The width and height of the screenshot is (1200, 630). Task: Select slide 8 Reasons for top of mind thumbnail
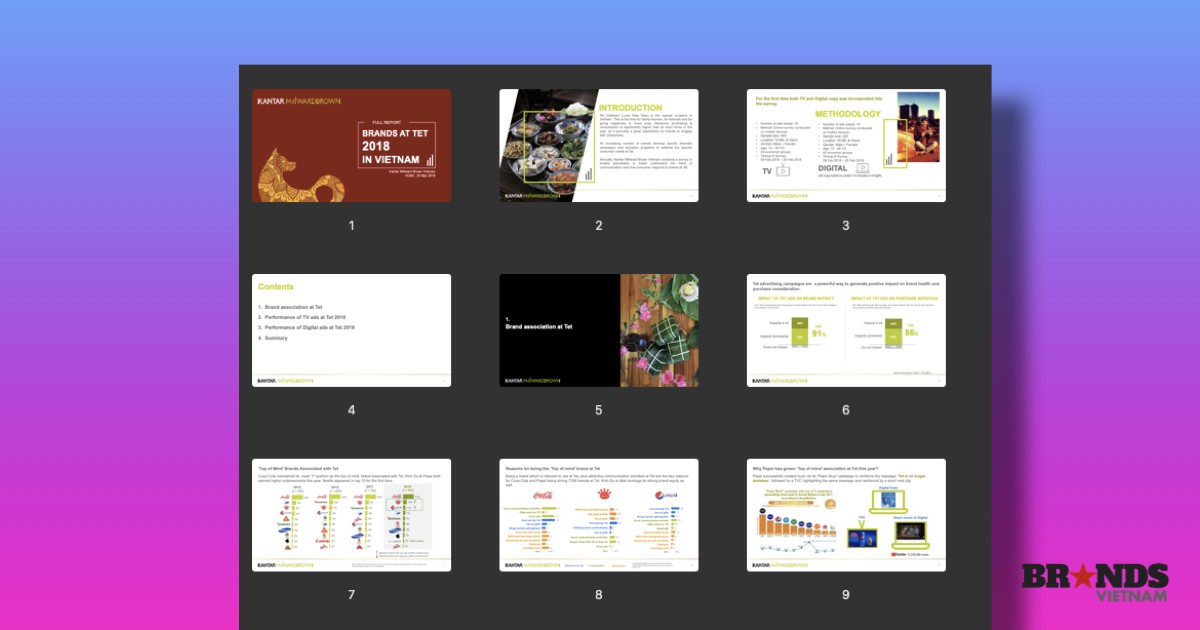click(x=598, y=515)
